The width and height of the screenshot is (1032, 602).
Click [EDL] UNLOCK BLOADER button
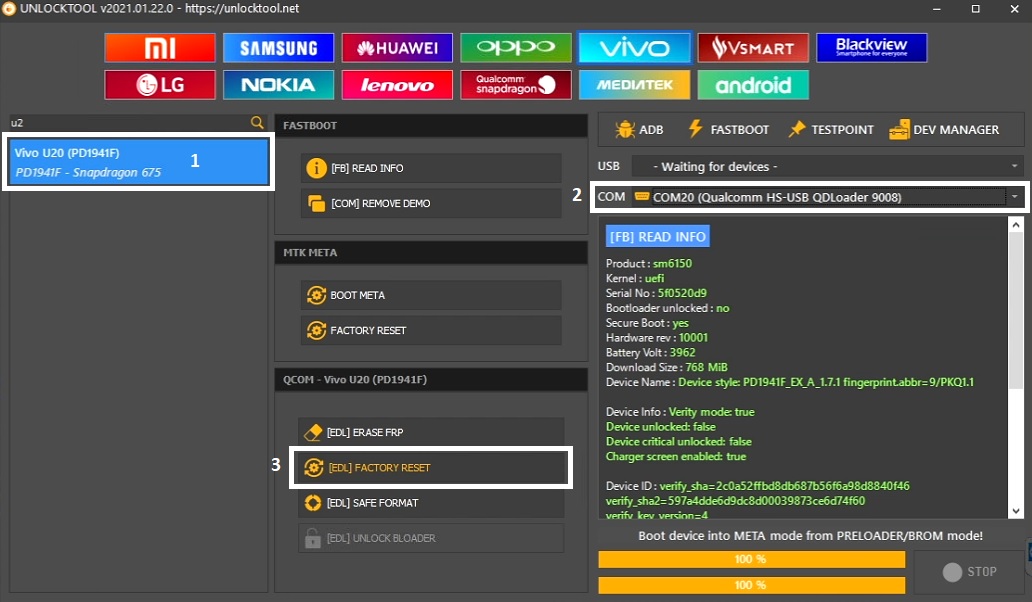click(x=431, y=538)
